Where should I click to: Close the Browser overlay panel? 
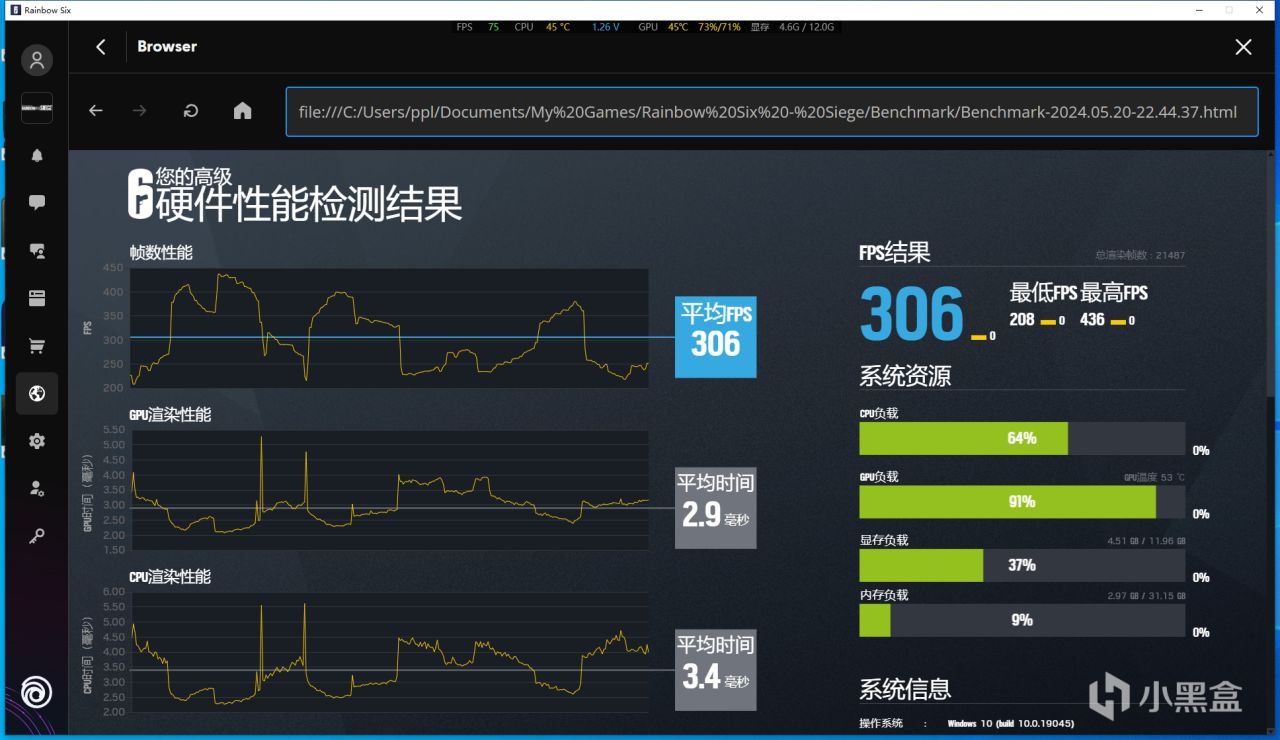[1243, 47]
